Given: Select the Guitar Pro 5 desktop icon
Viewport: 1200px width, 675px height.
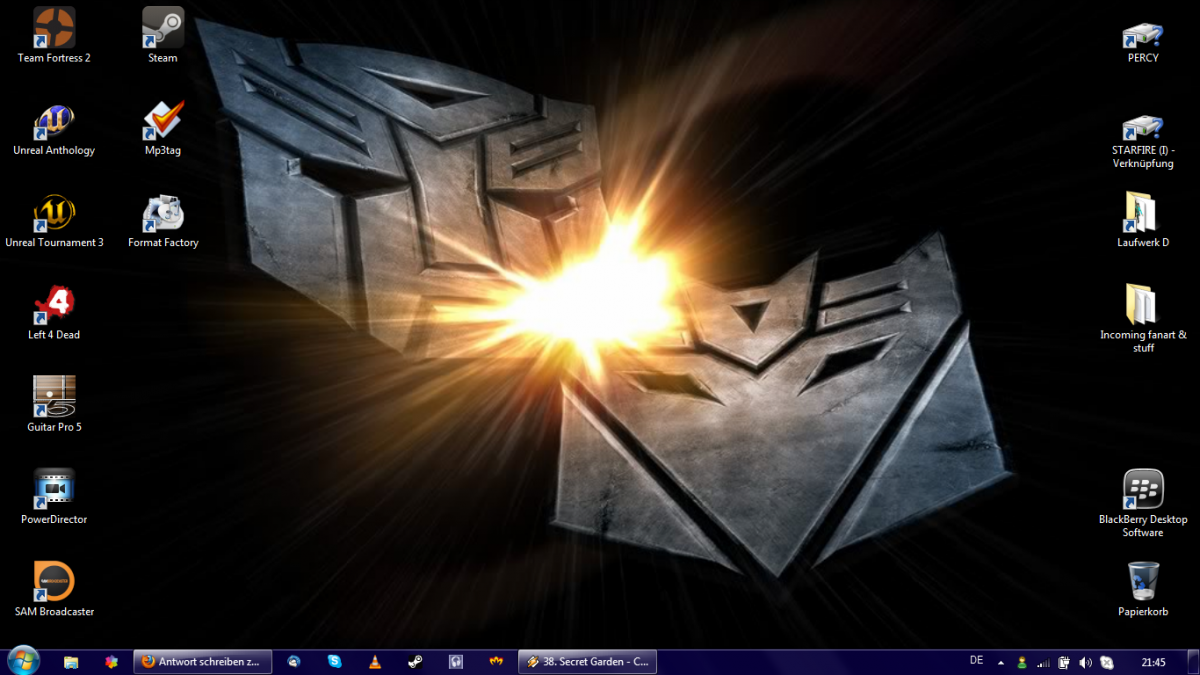Looking at the screenshot, I should [54, 397].
